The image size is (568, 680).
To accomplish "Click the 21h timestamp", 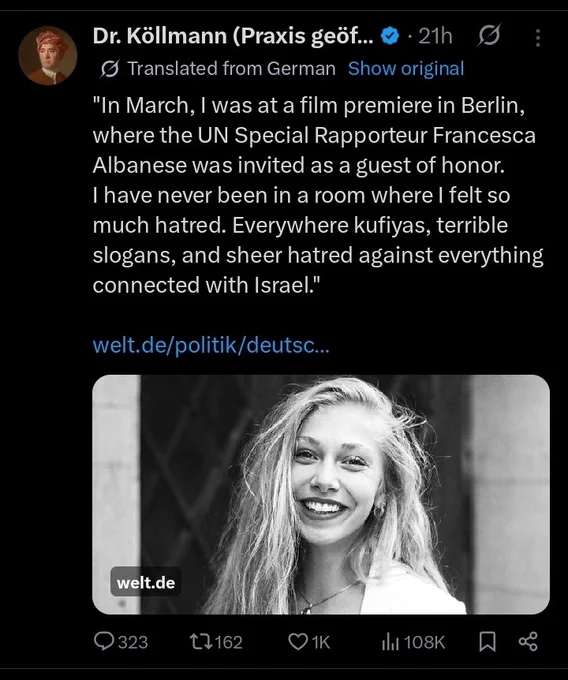I will pos(435,36).
